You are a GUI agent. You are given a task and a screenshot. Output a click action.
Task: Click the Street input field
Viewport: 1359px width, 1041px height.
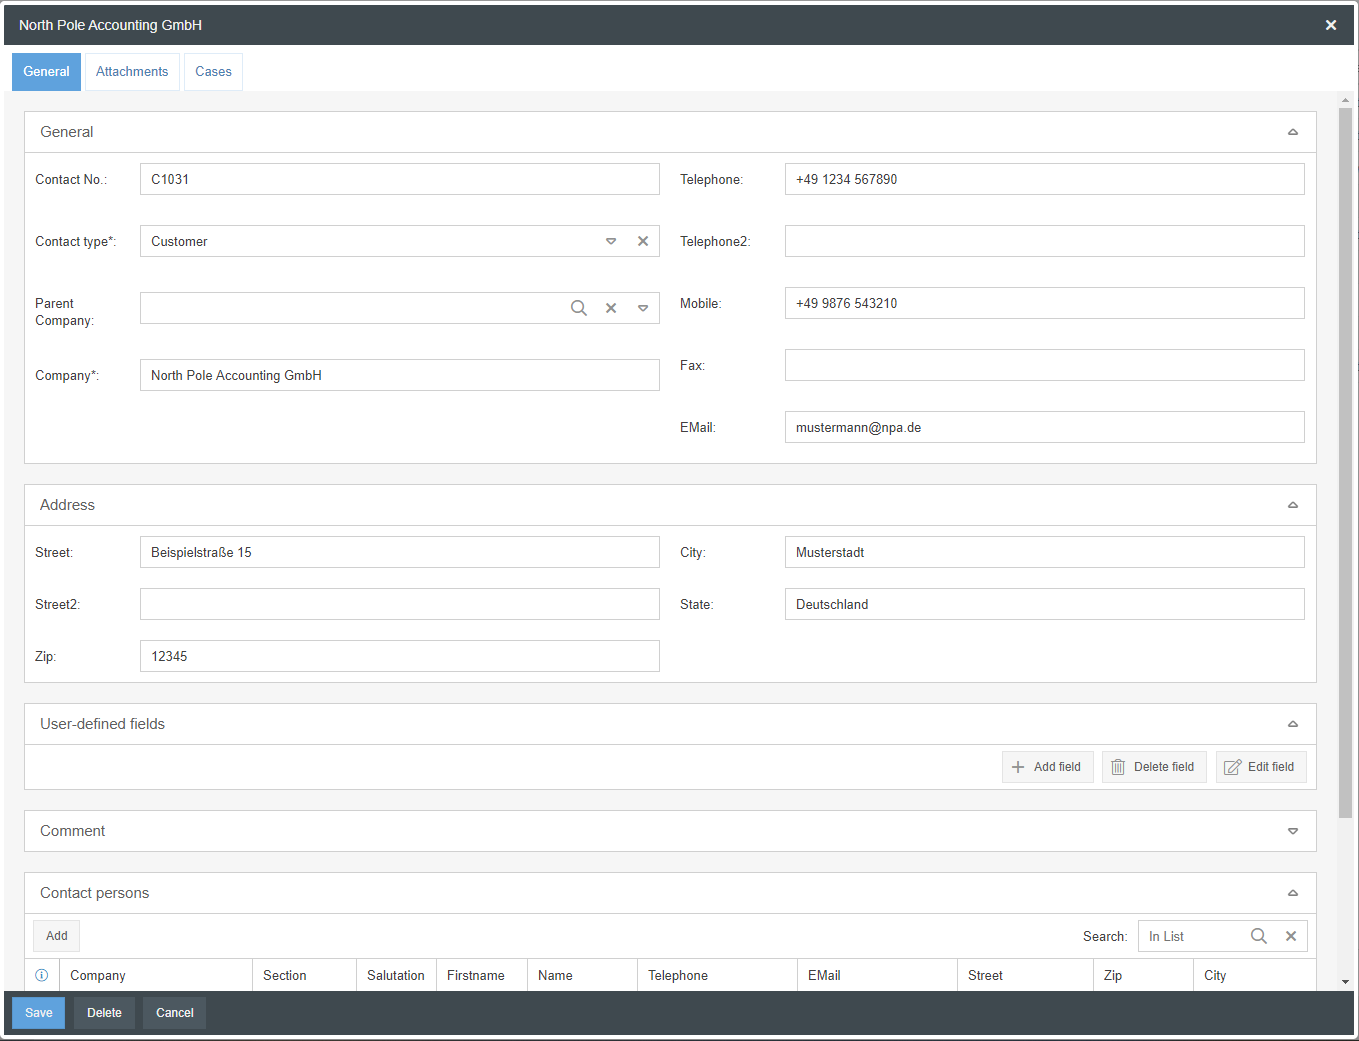pyautogui.click(x=400, y=552)
